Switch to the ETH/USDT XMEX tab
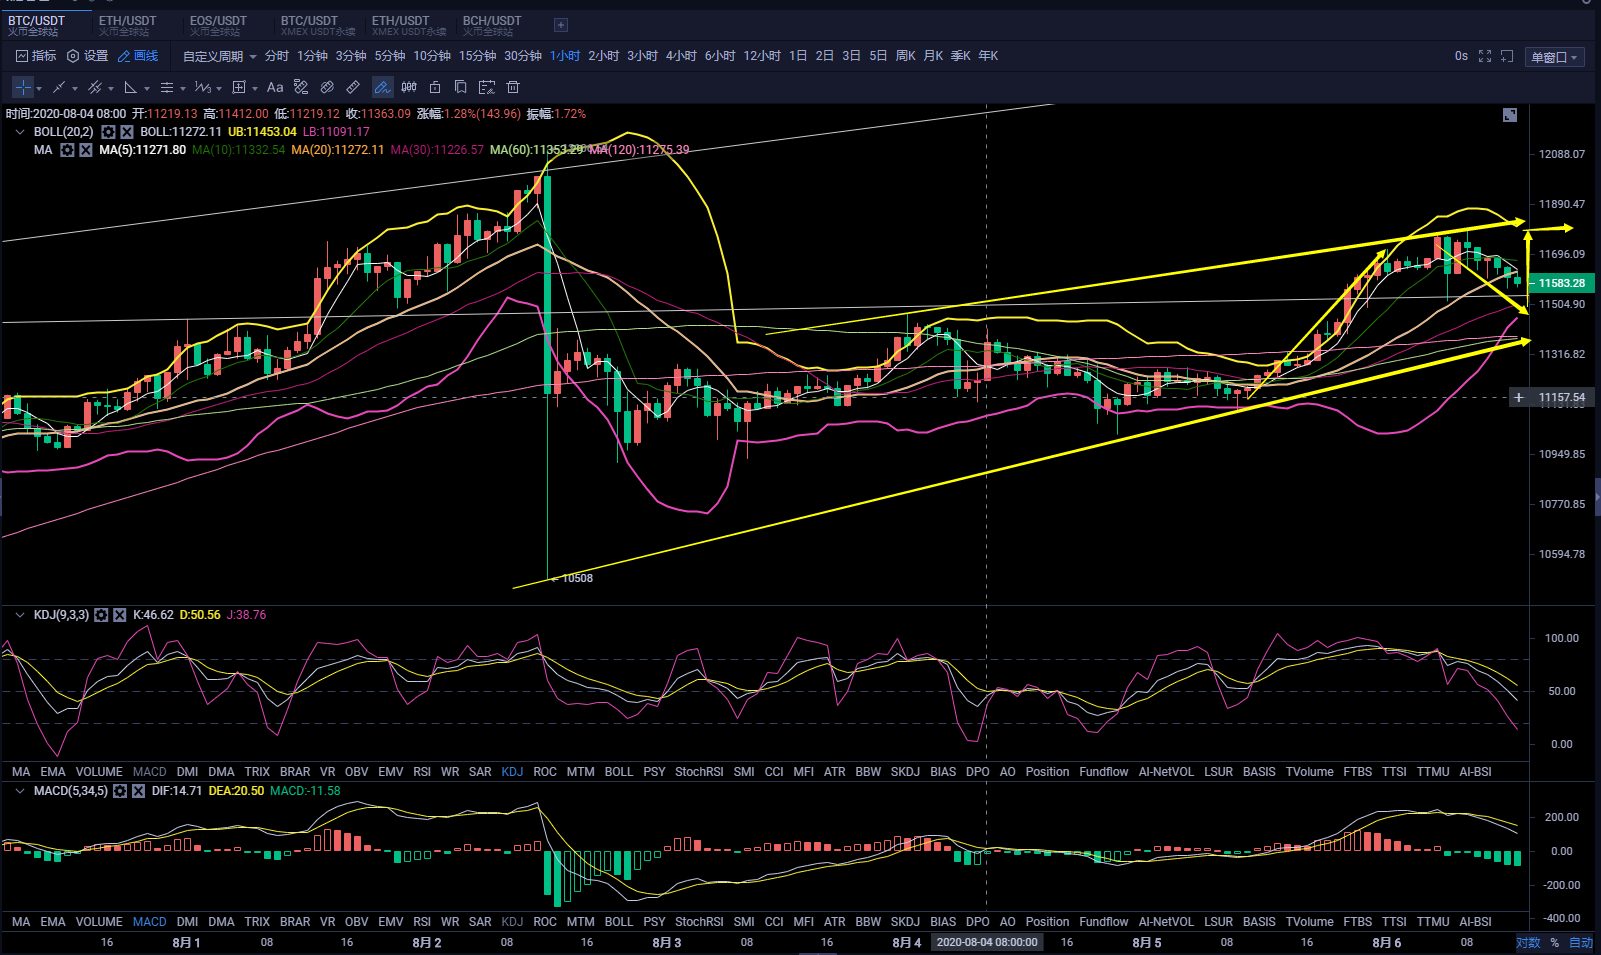This screenshot has height=955, width=1601. (x=408, y=25)
